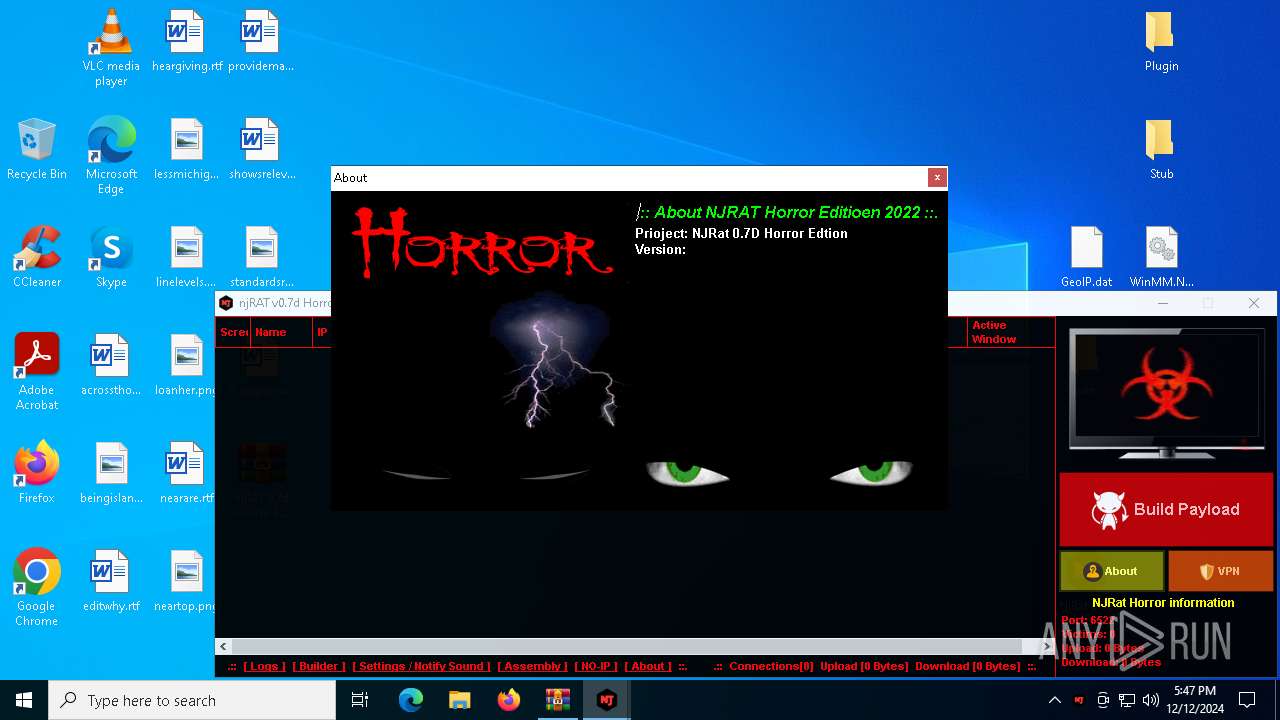Screen dimensions: 1280x720
Task: Click biohazard monitor preview in njRAT
Action: (1165, 394)
